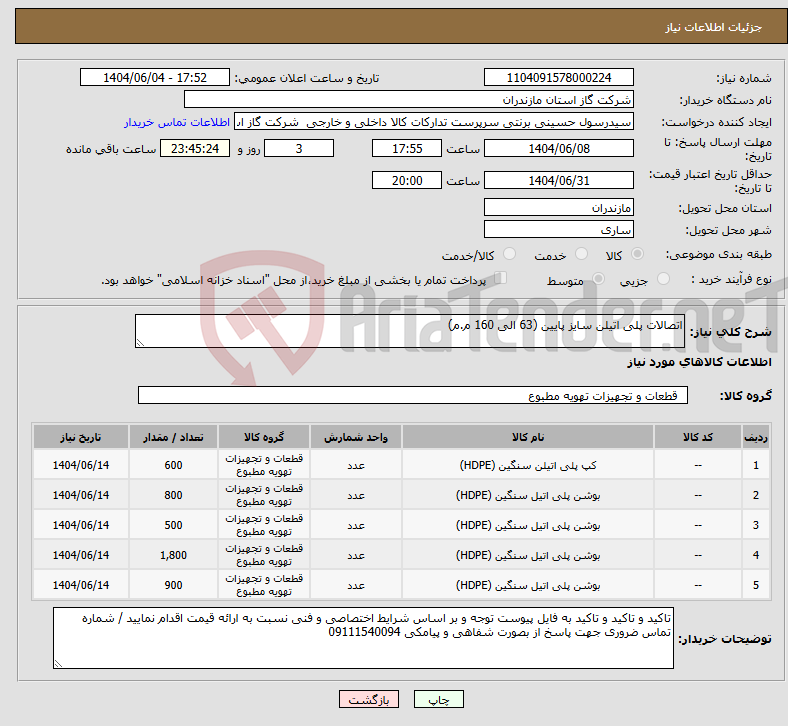Click the گروه کالا column header

point(264,437)
